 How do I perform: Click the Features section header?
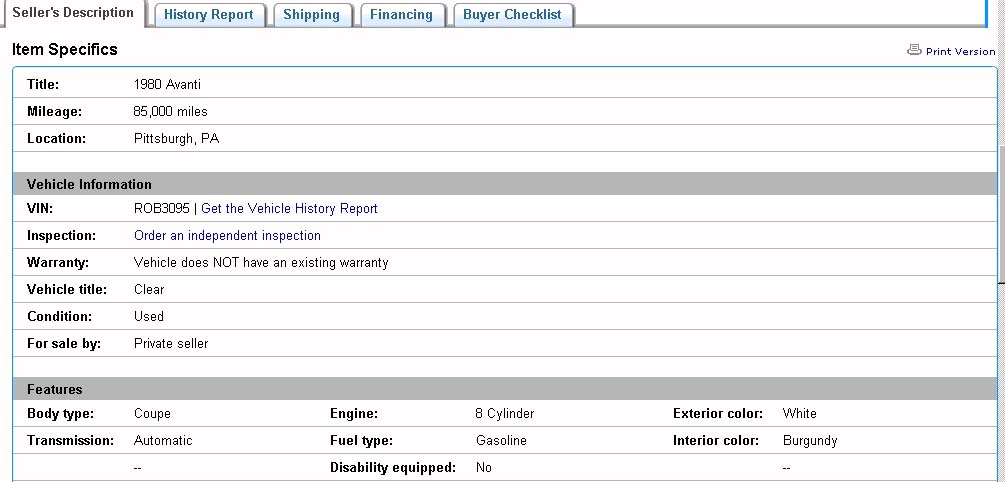[55, 389]
